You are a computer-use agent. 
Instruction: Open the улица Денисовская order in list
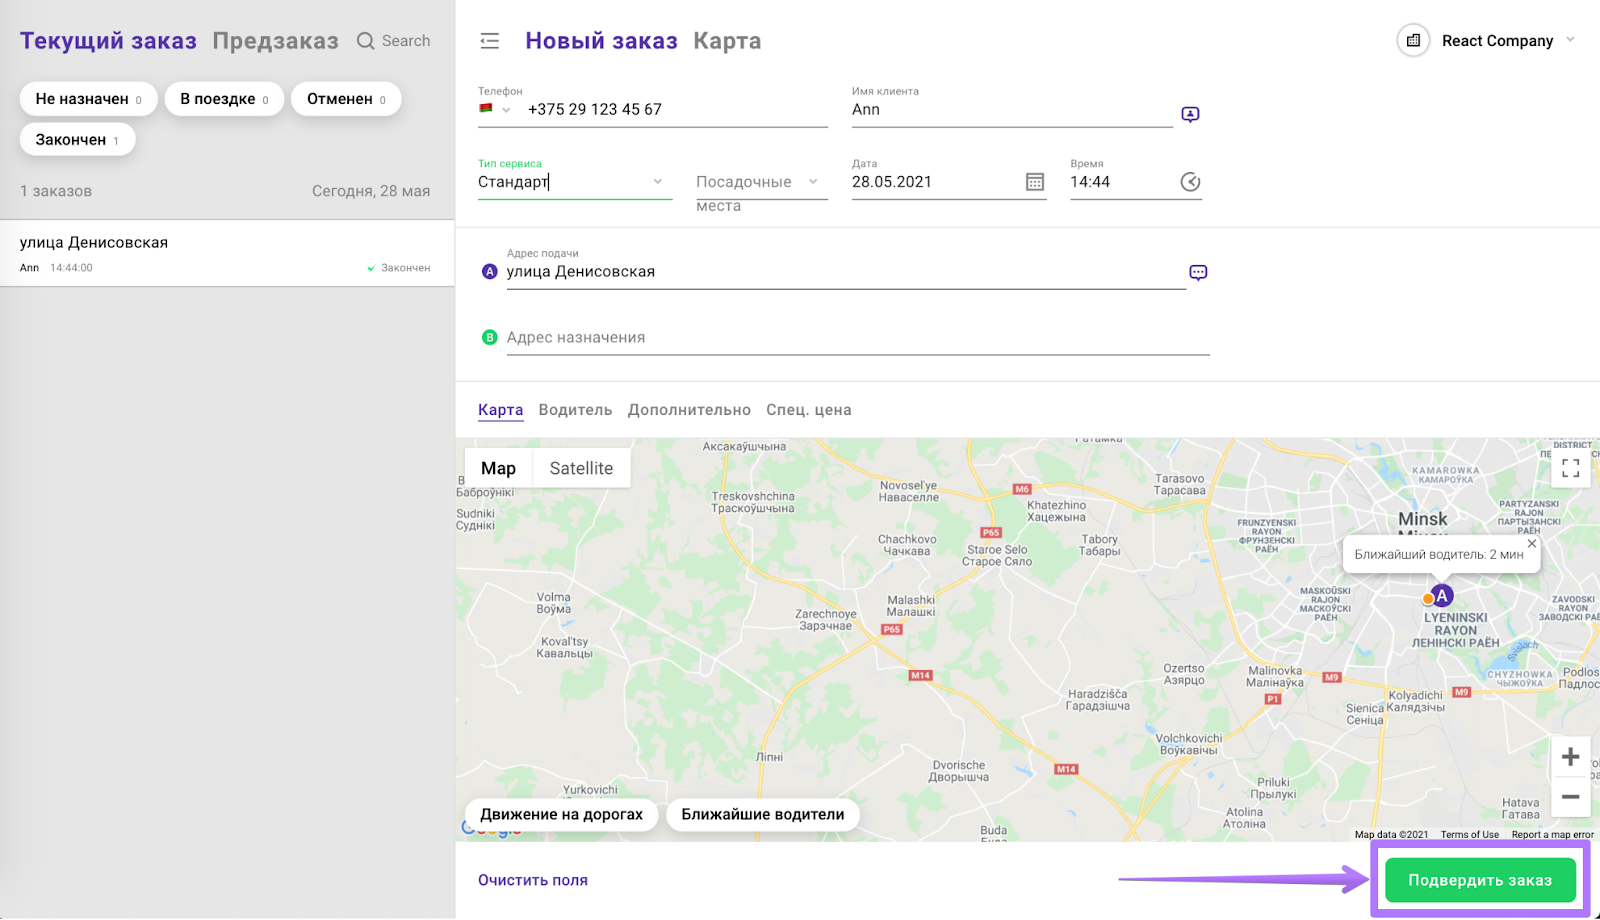(227, 254)
